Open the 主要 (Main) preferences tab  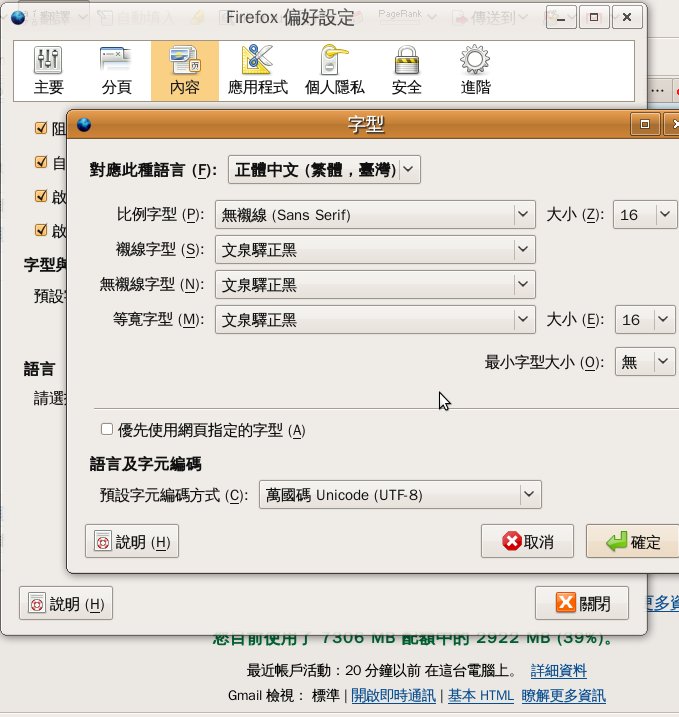[48, 71]
